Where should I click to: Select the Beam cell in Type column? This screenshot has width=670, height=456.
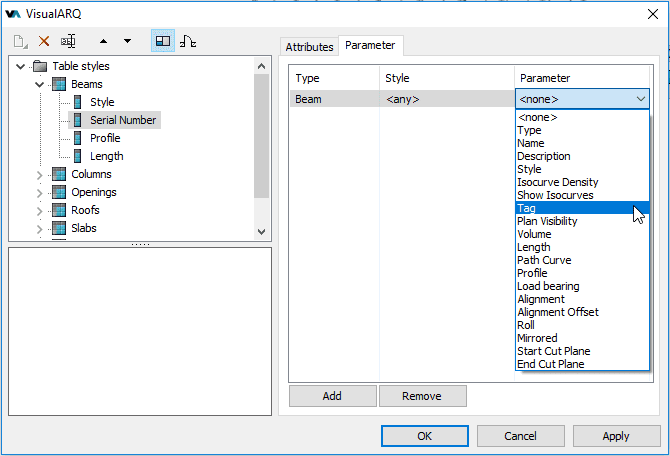tap(334, 99)
